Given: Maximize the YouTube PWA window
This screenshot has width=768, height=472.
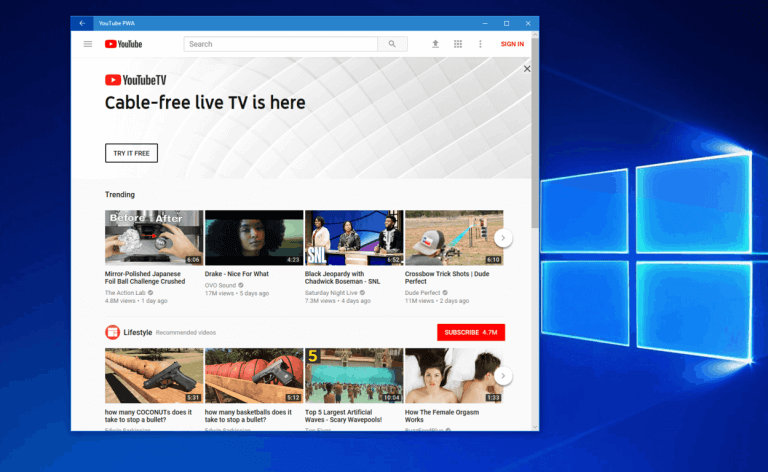Looking at the screenshot, I should point(506,23).
